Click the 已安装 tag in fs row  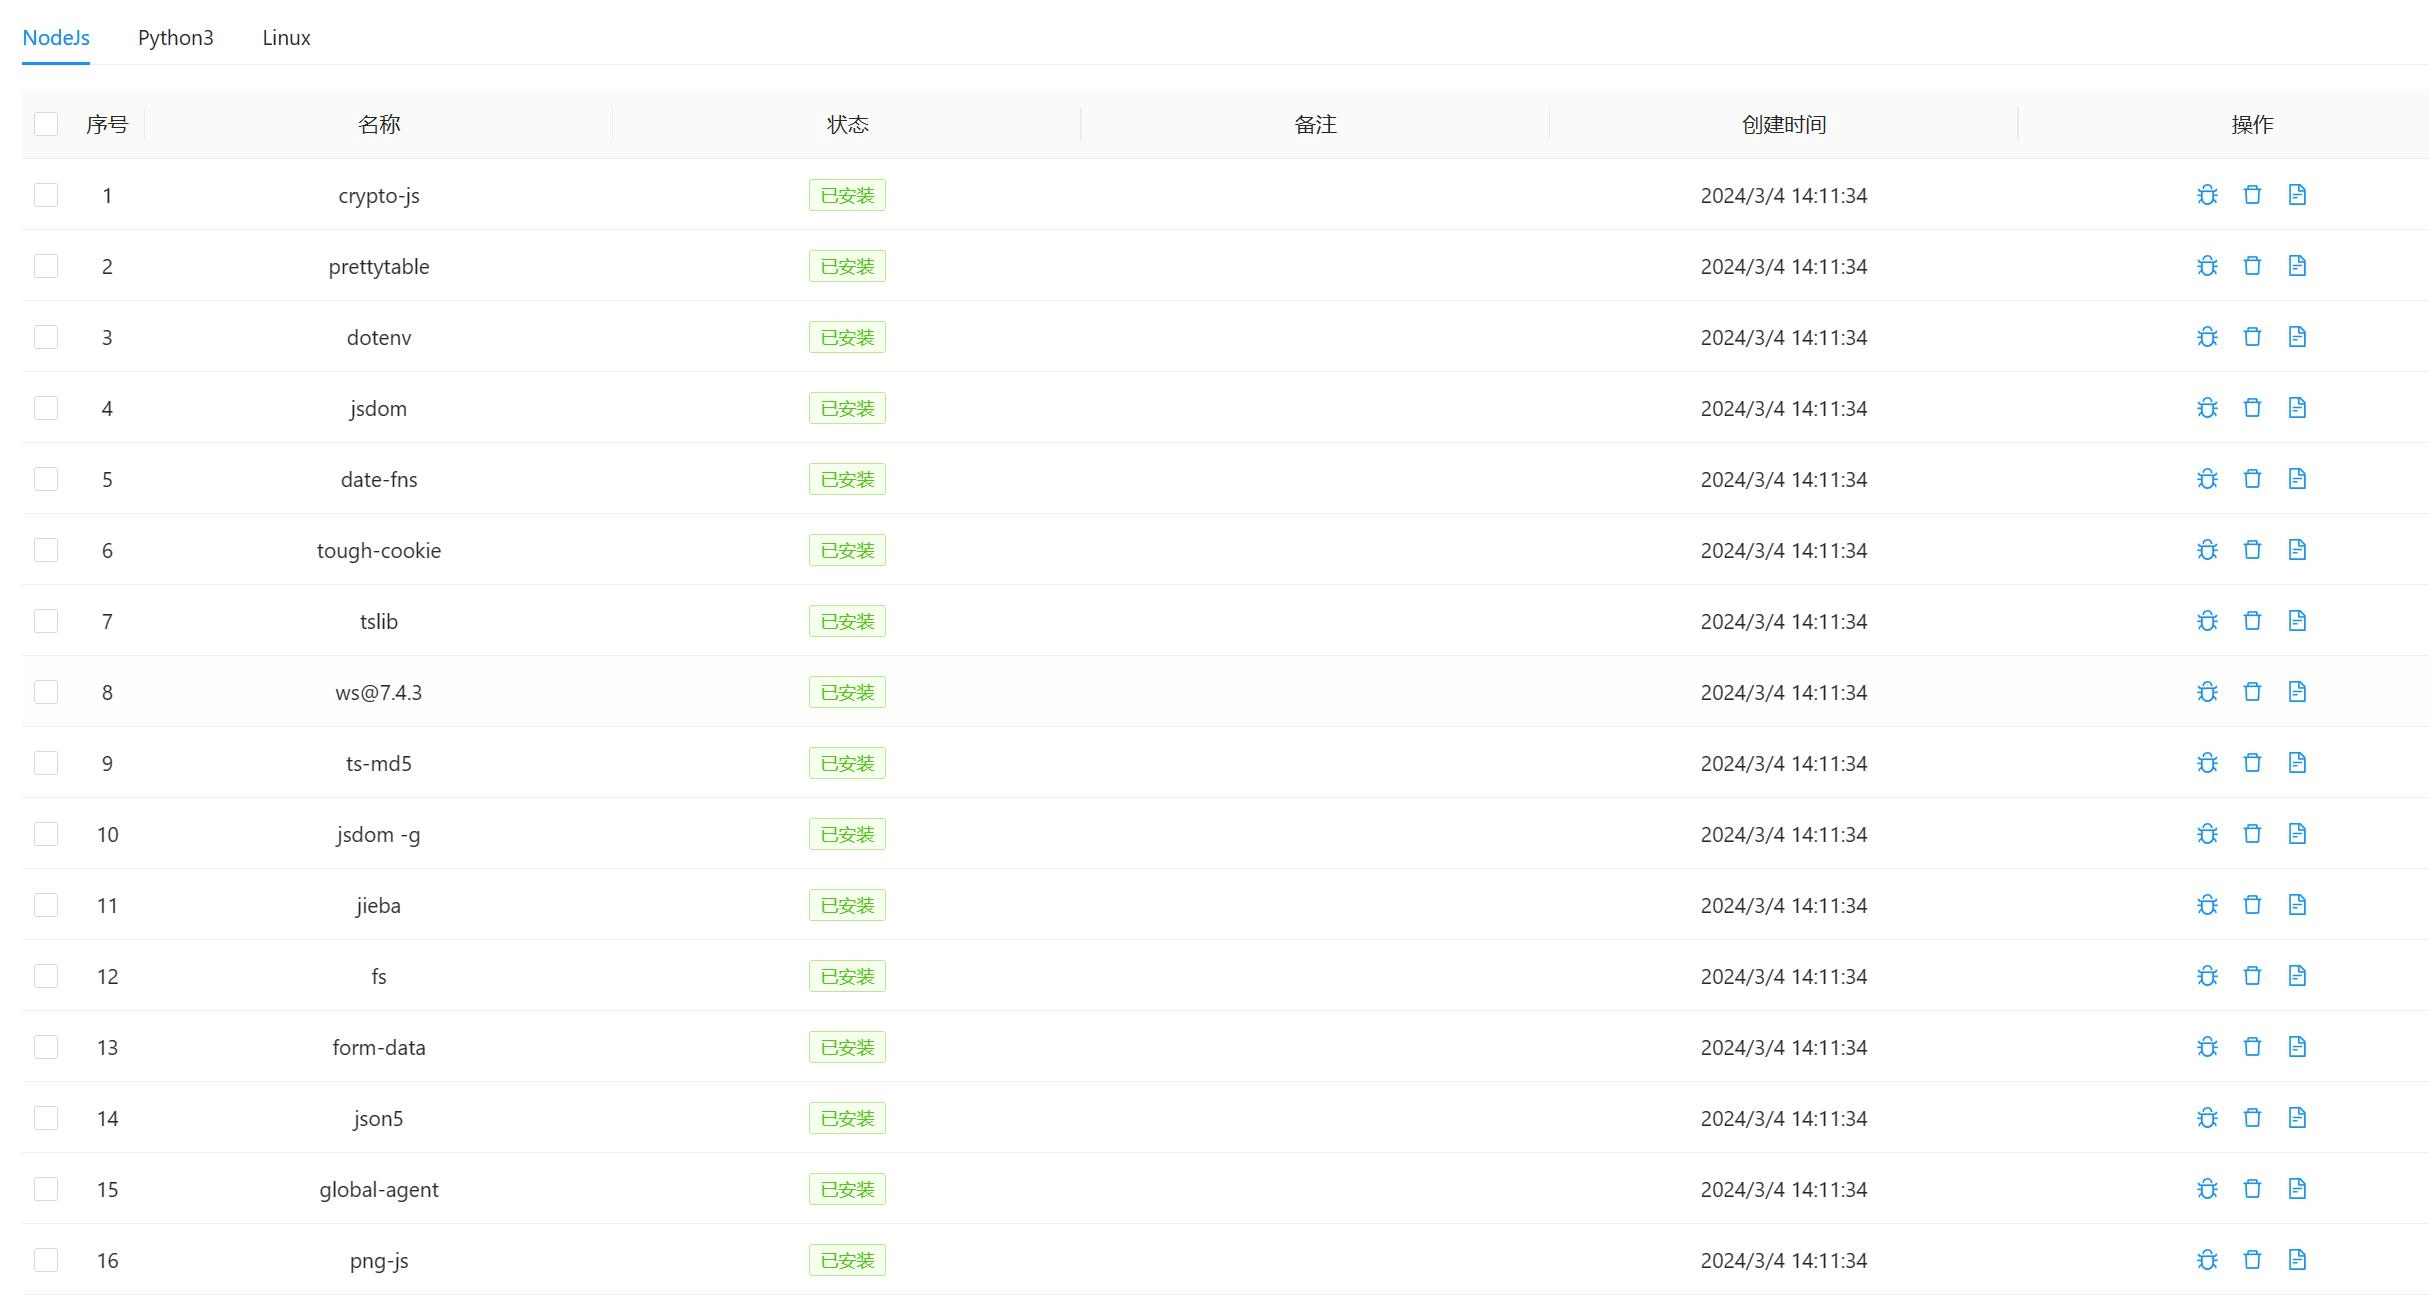(847, 976)
